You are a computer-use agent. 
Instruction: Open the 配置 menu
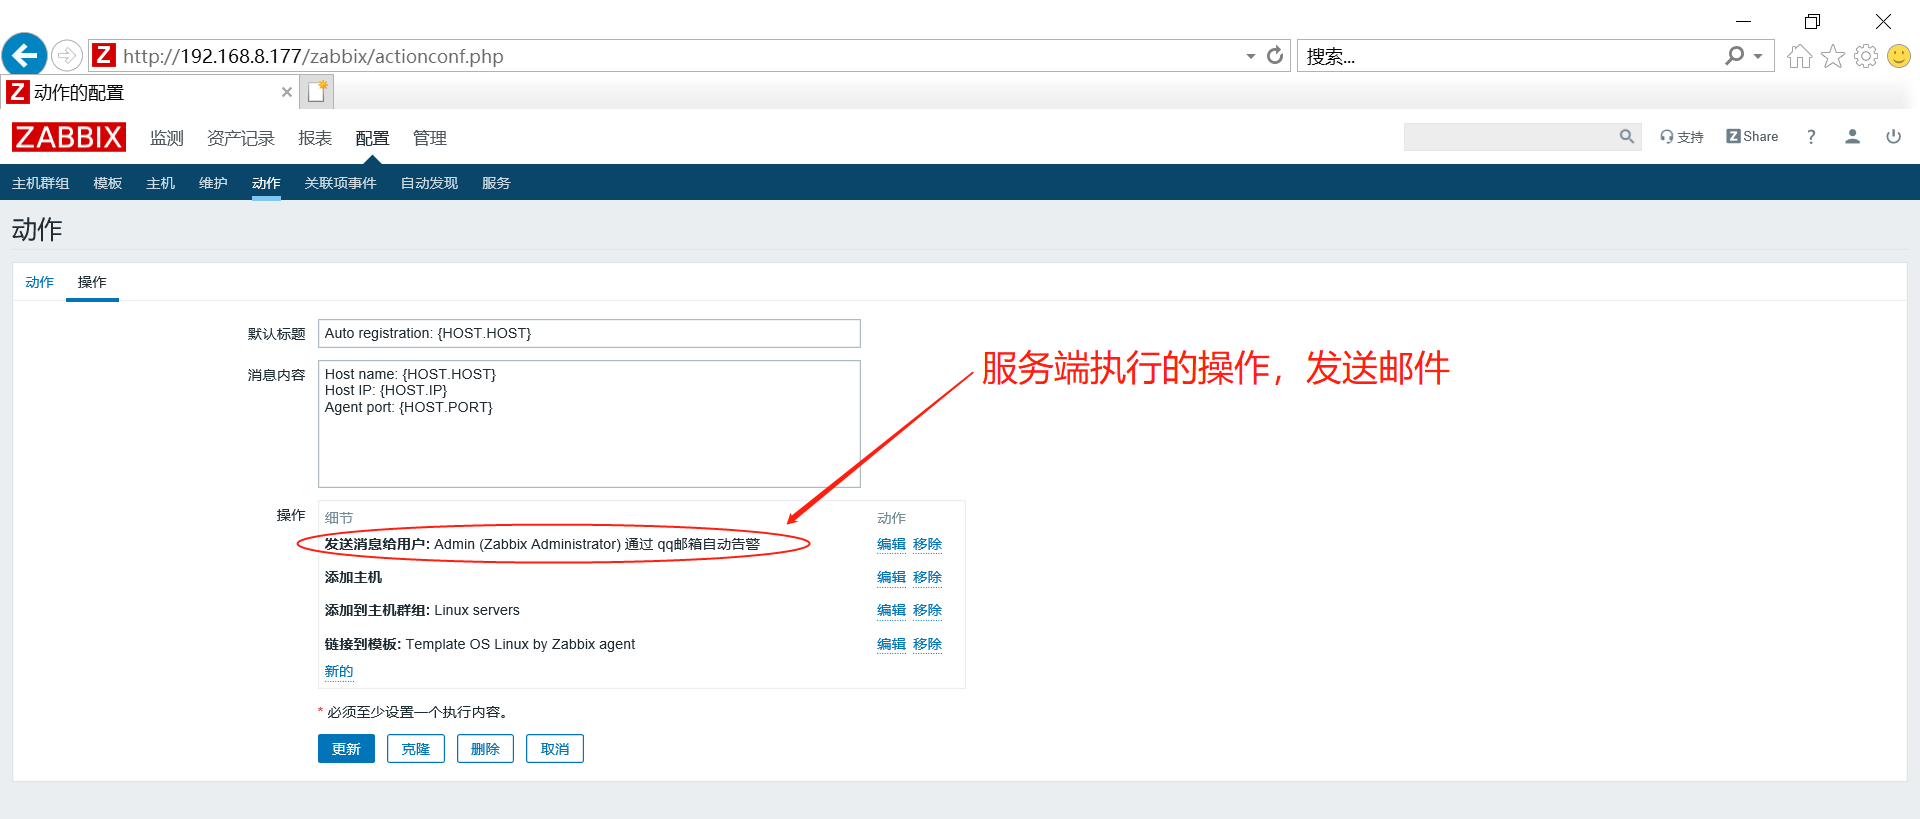372,138
